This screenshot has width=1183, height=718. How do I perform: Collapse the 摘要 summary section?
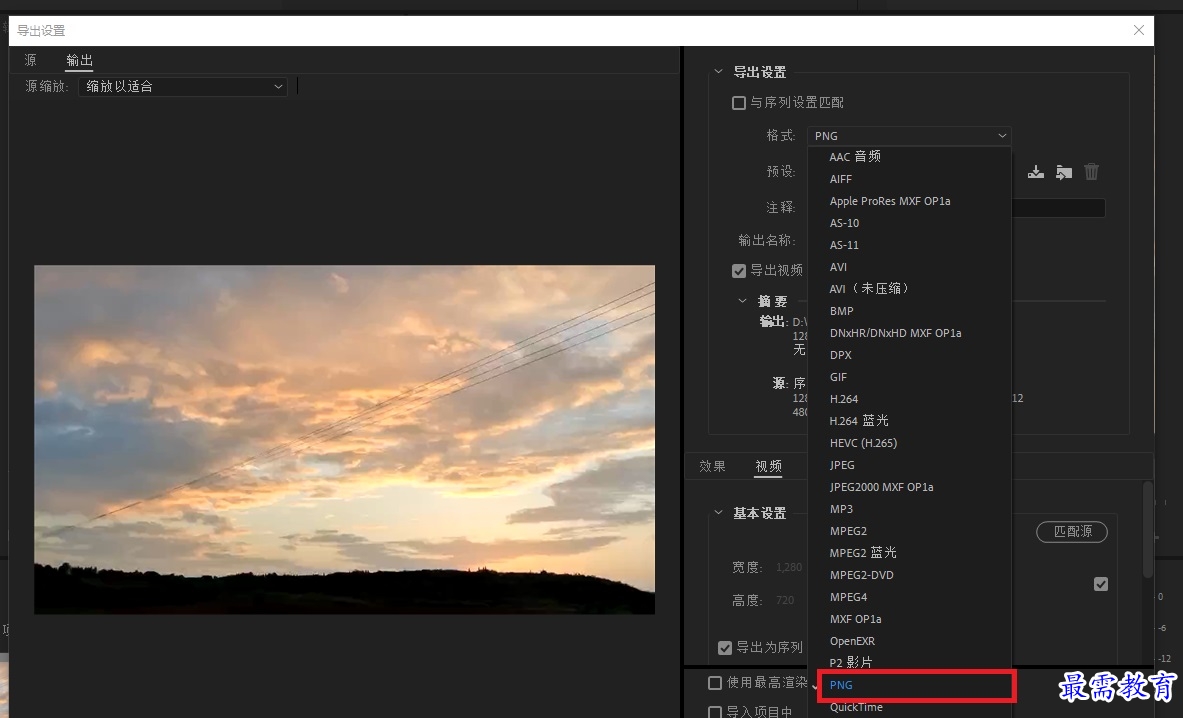point(742,301)
